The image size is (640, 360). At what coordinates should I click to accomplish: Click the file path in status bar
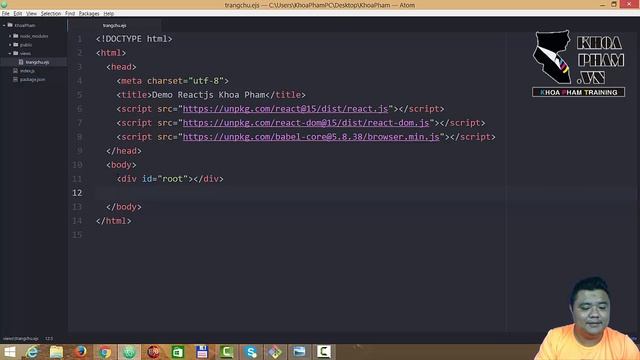[20, 338]
